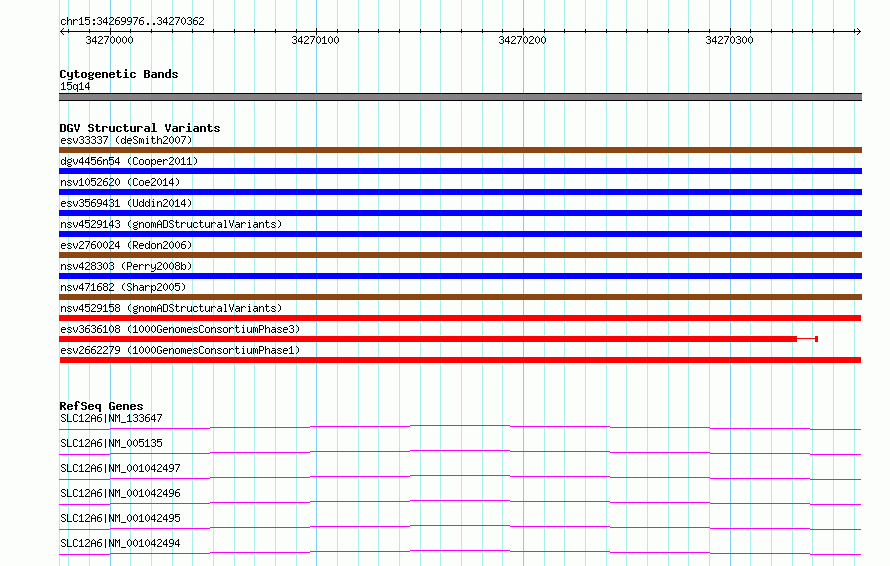Open esv2662279 1000GenomesConsortiumPhase1 label
The image size is (890, 566).
180,350
